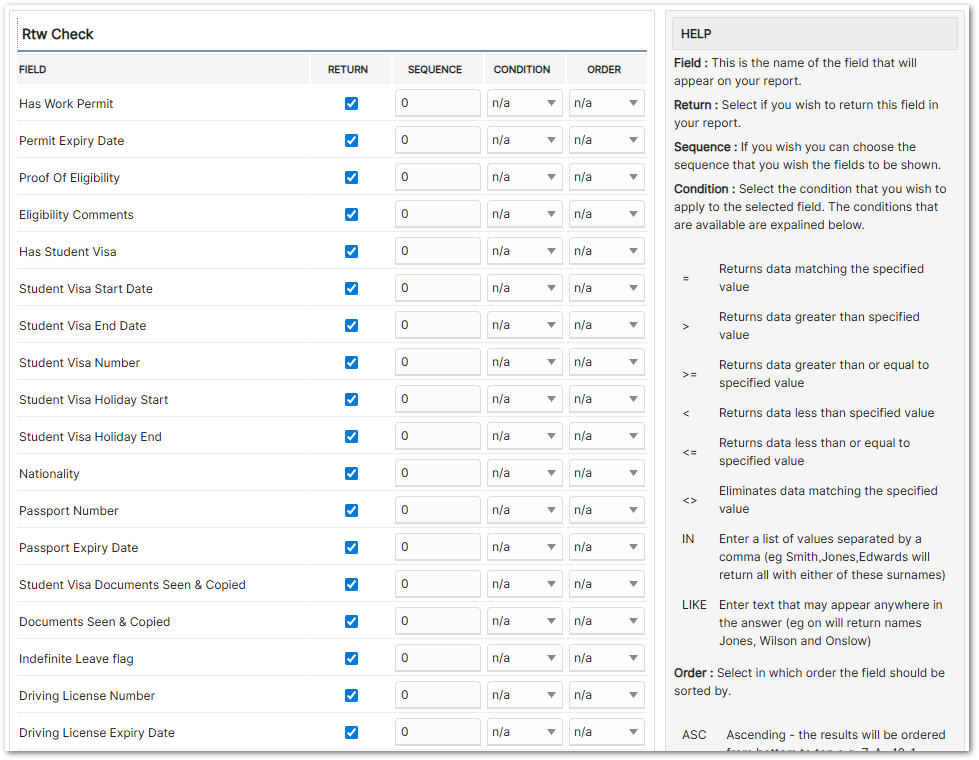Untick the Nationality return checkbox
979x760 pixels.
point(351,473)
